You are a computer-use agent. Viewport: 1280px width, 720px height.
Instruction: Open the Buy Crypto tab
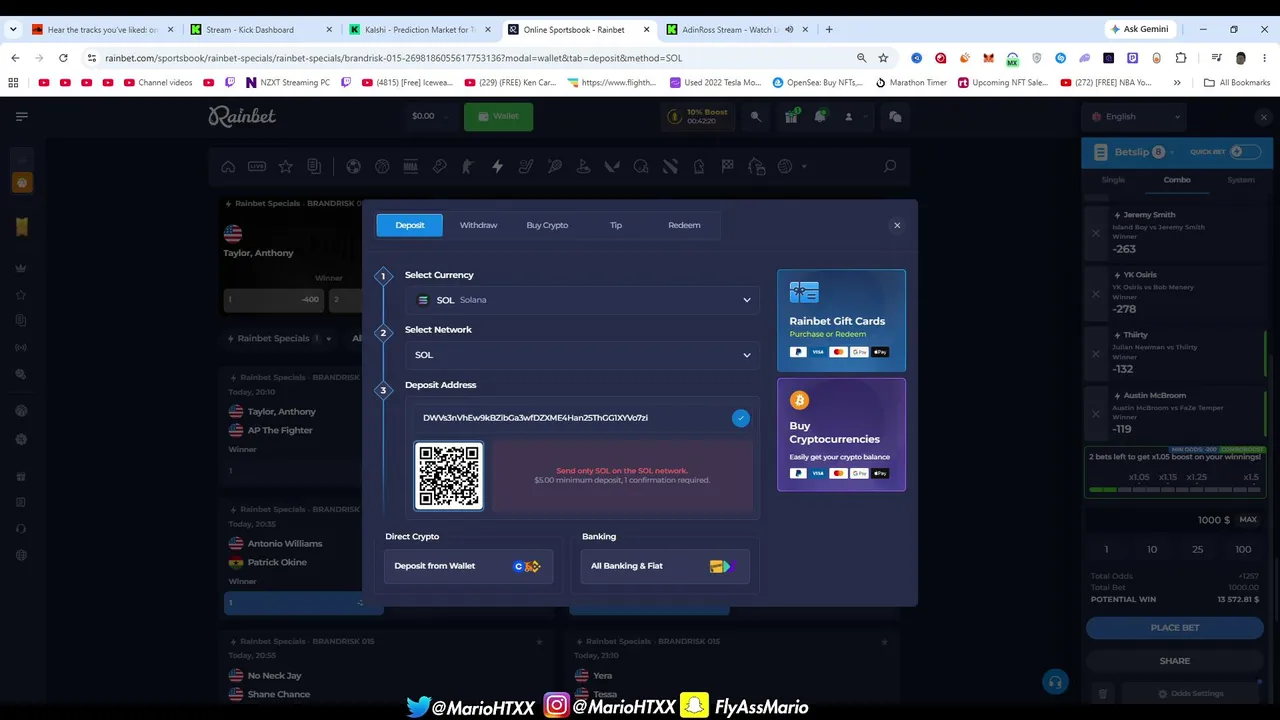[547, 225]
